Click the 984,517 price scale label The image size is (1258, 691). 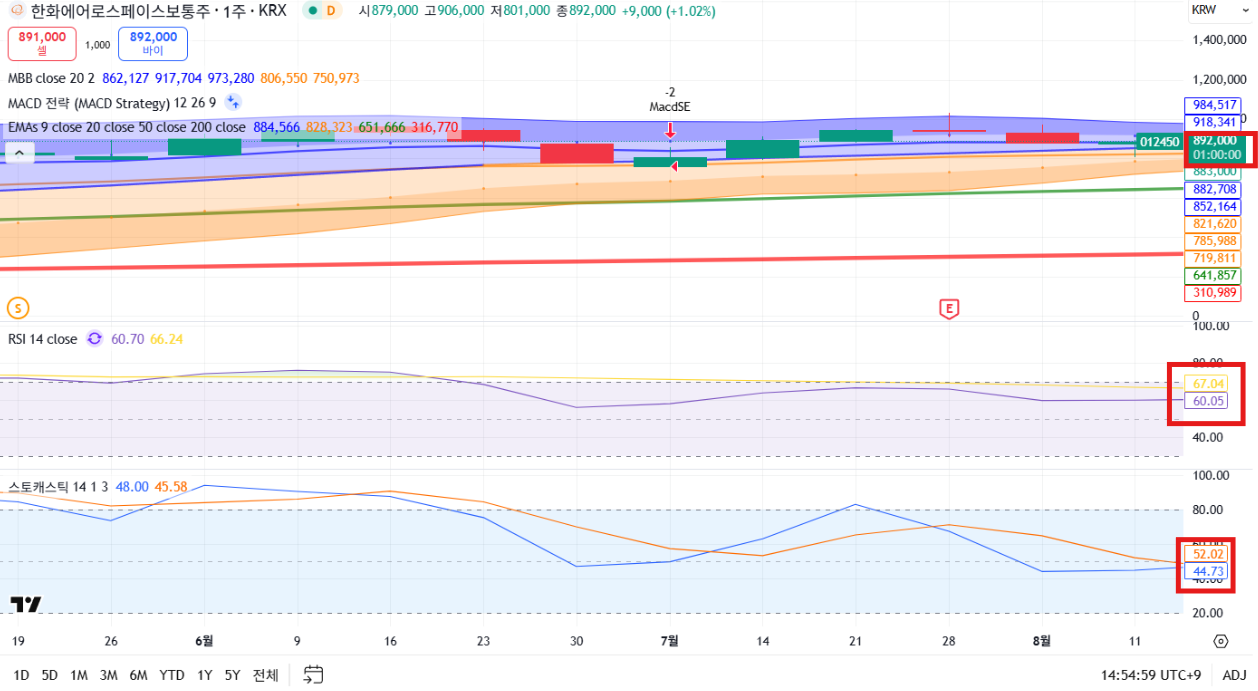click(x=1212, y=104)
